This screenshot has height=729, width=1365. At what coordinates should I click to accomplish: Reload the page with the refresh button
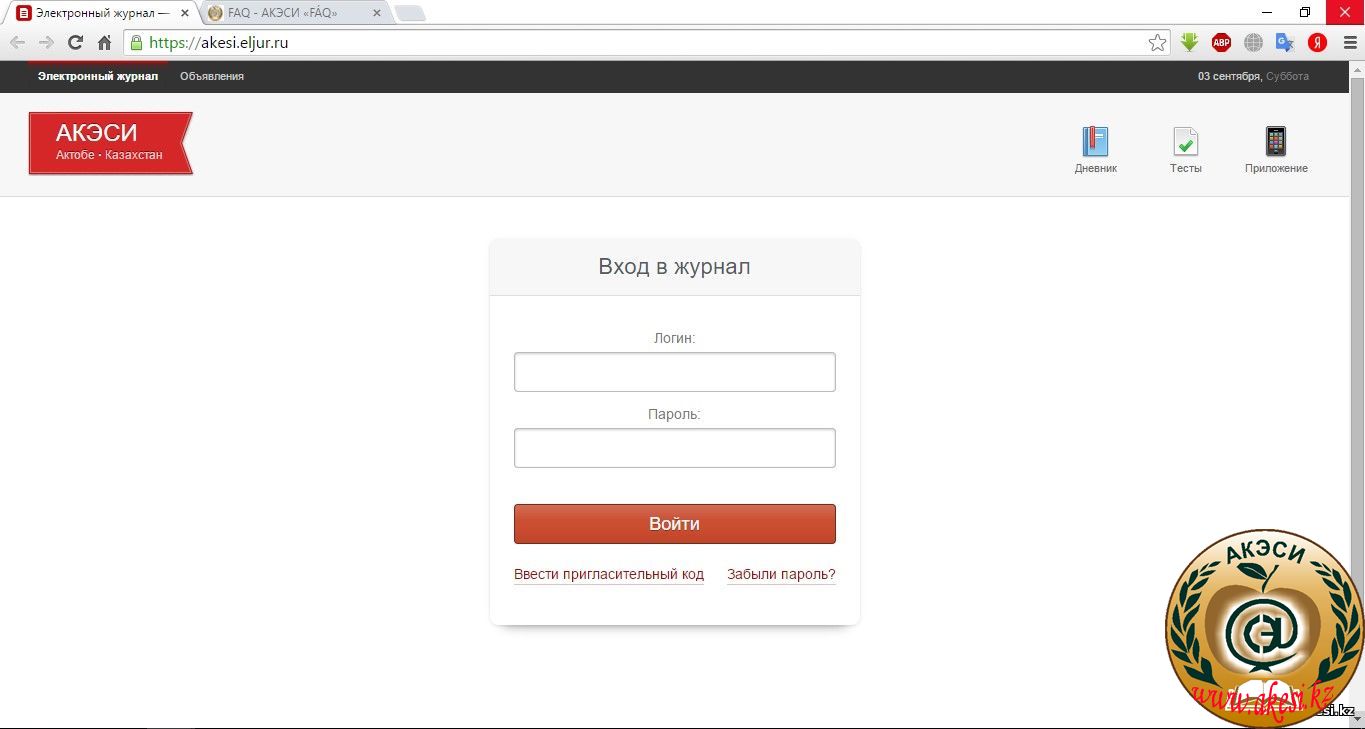click(x=75, y=43)
